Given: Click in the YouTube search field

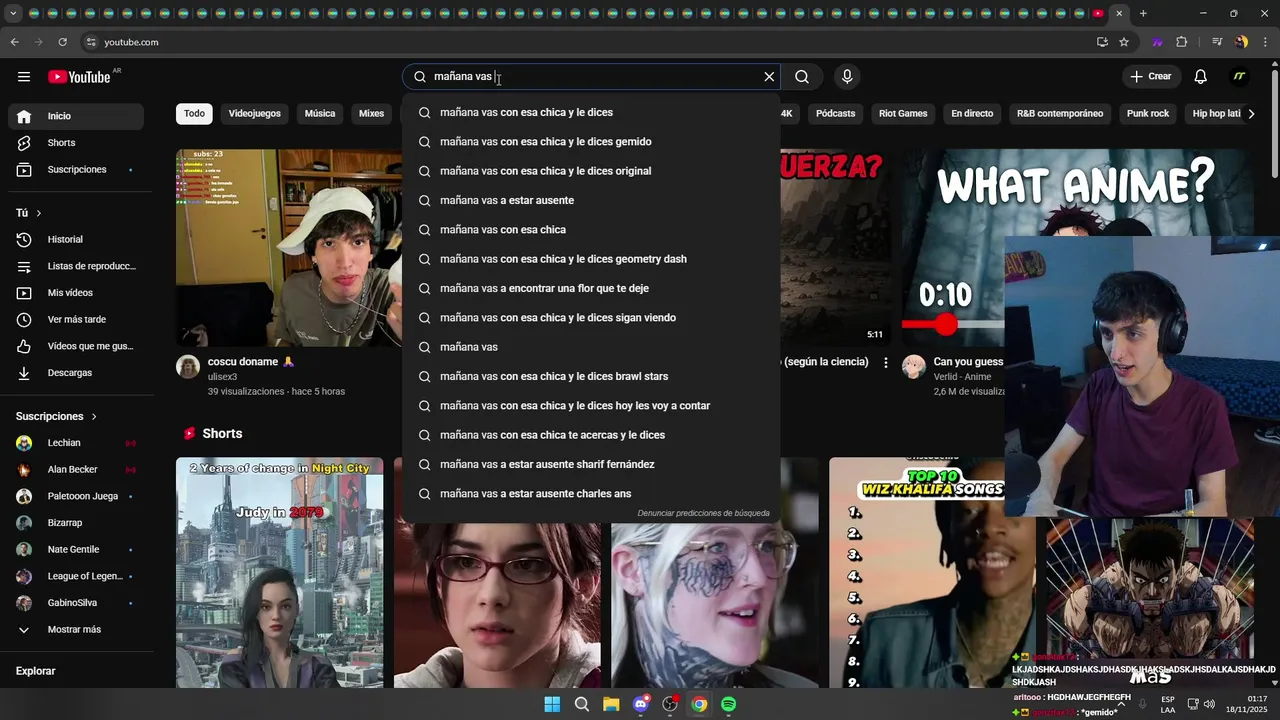Looking at the screenshot, I should 590,77.
